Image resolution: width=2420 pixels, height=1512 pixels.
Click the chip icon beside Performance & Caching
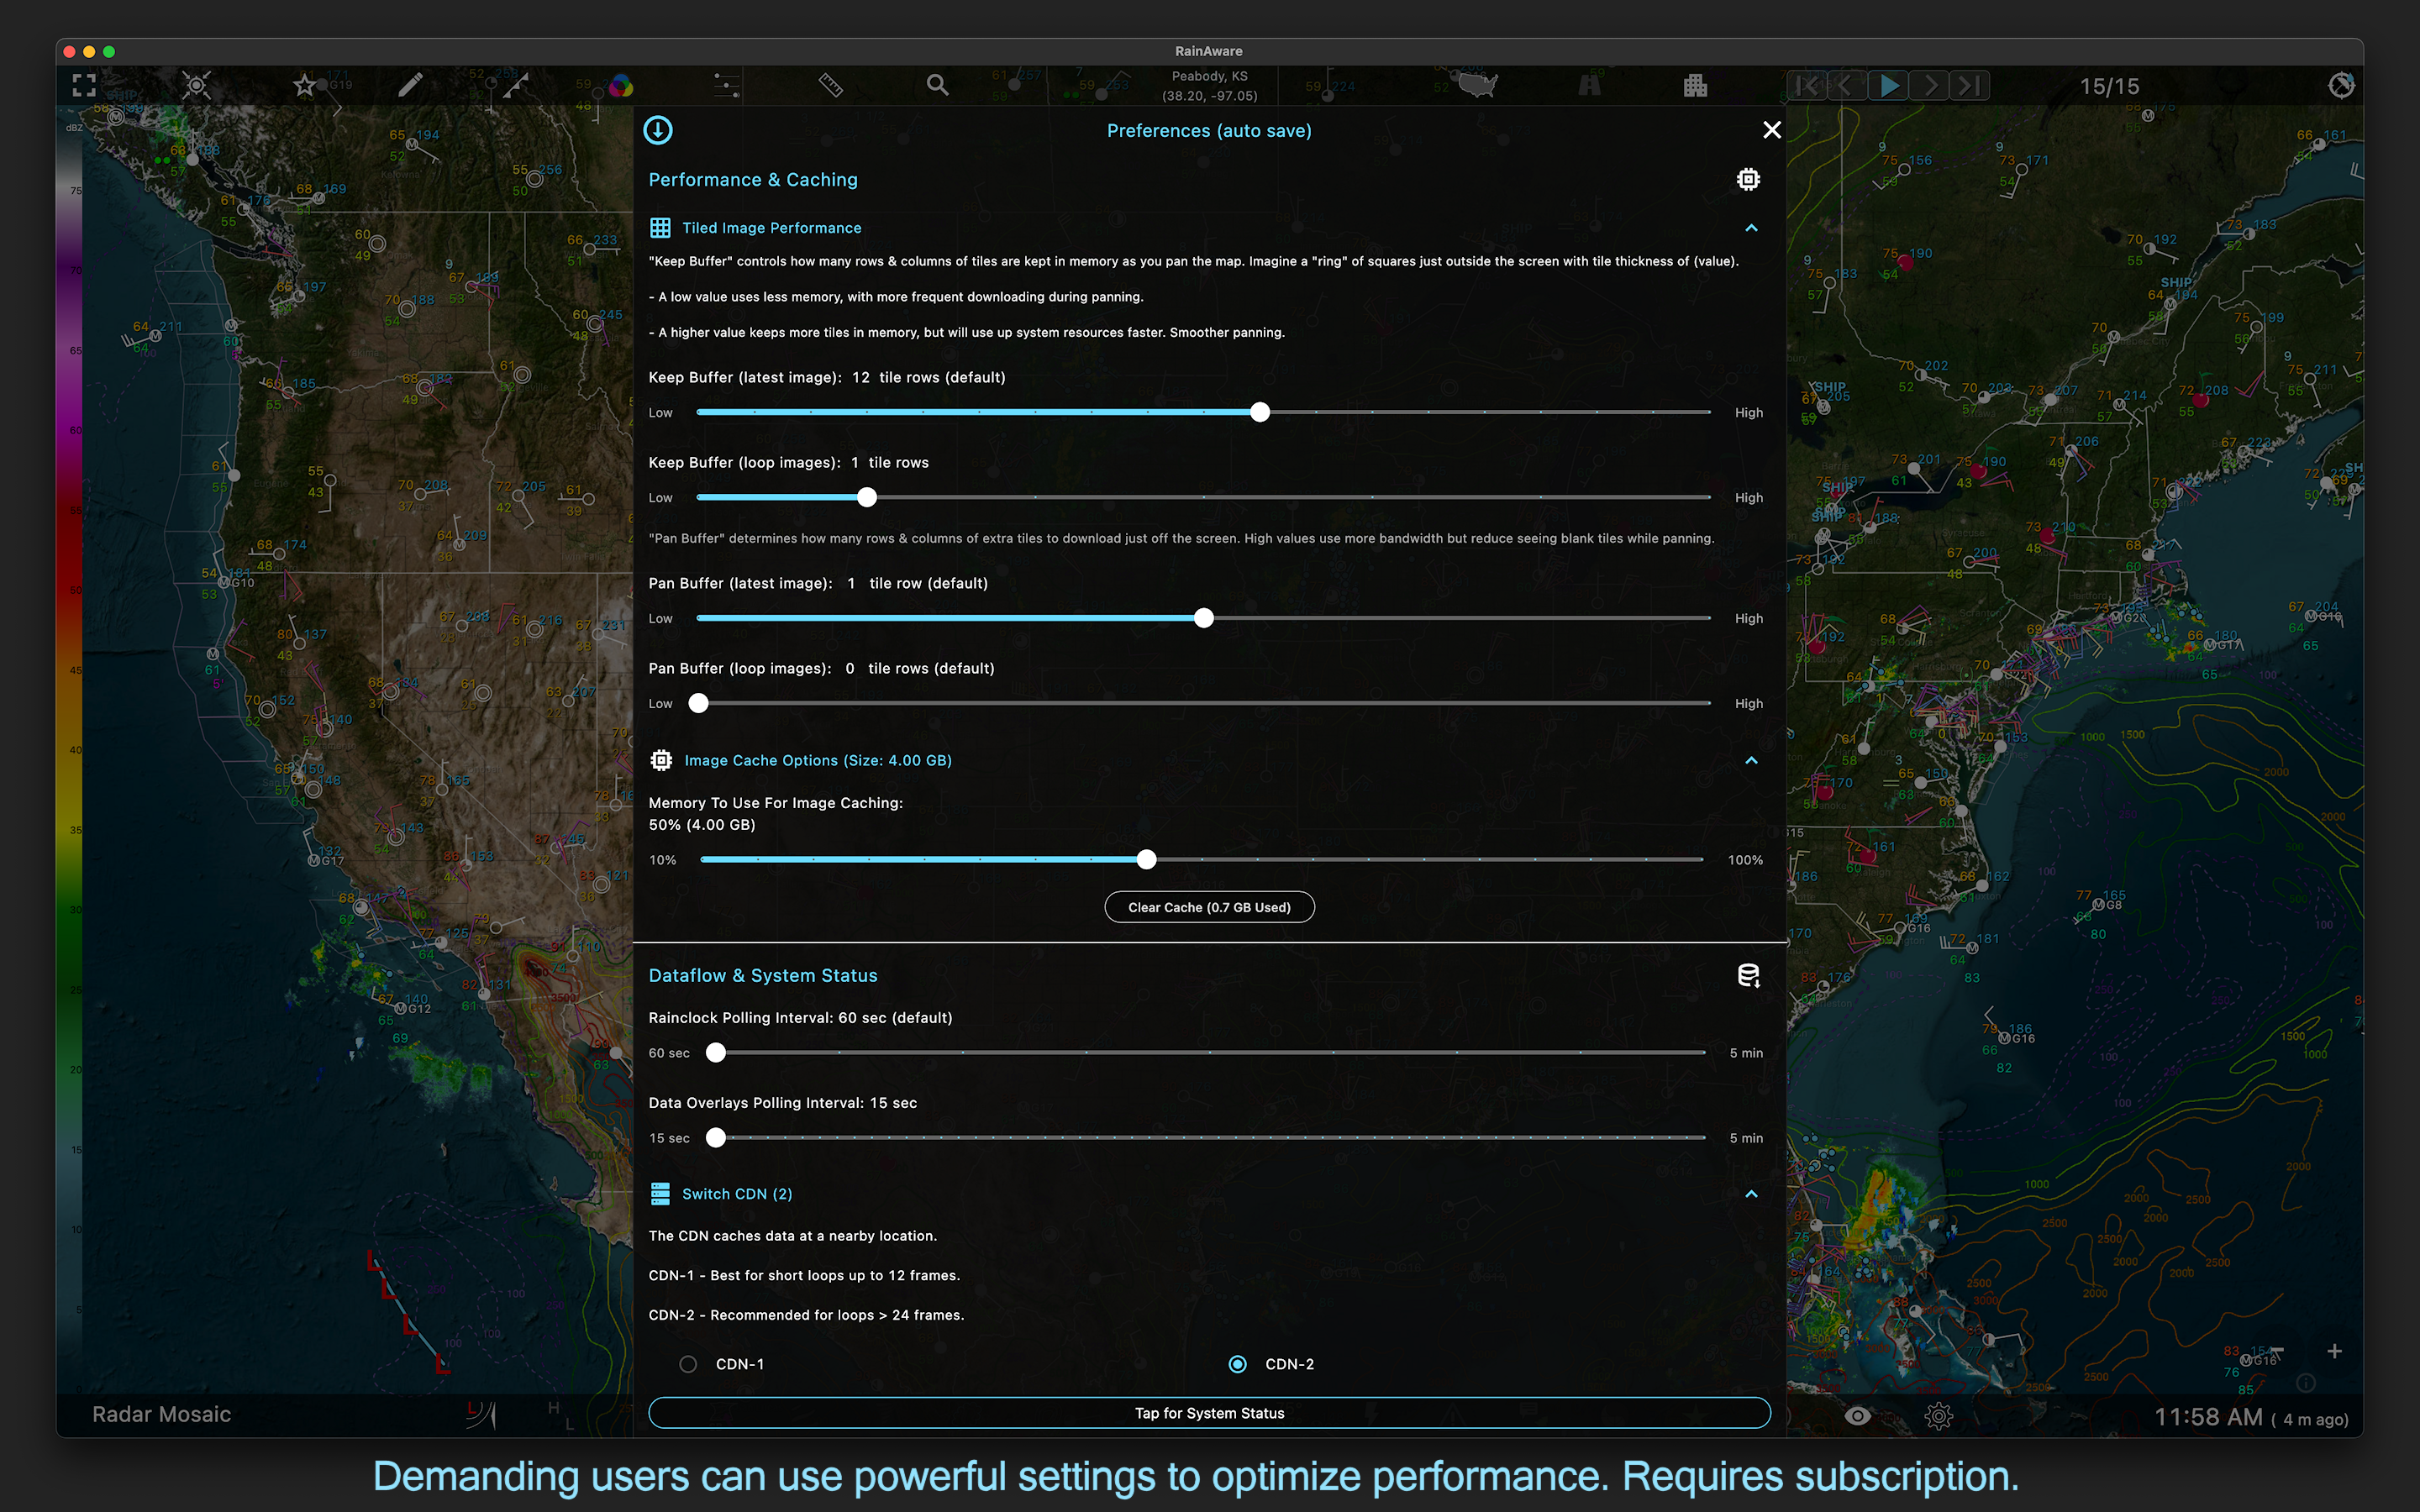point(1748,179)
